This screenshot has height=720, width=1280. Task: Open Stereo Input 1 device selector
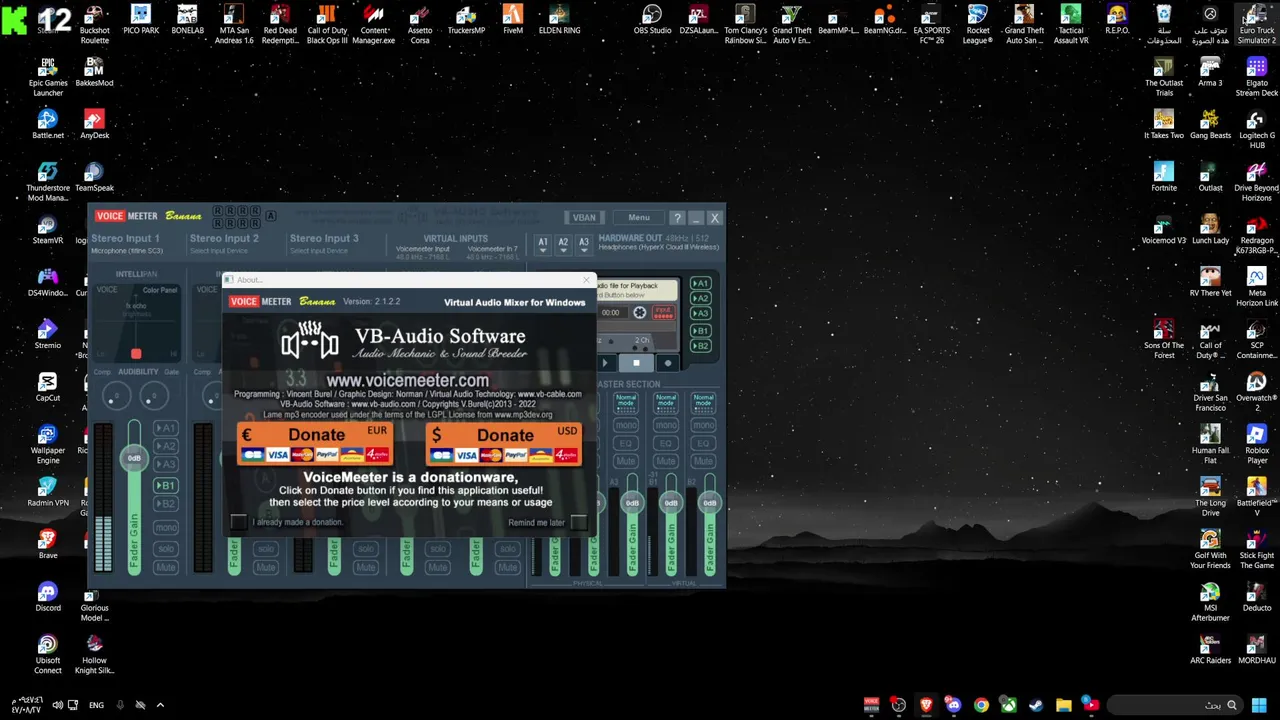click(x=127, y=251)
